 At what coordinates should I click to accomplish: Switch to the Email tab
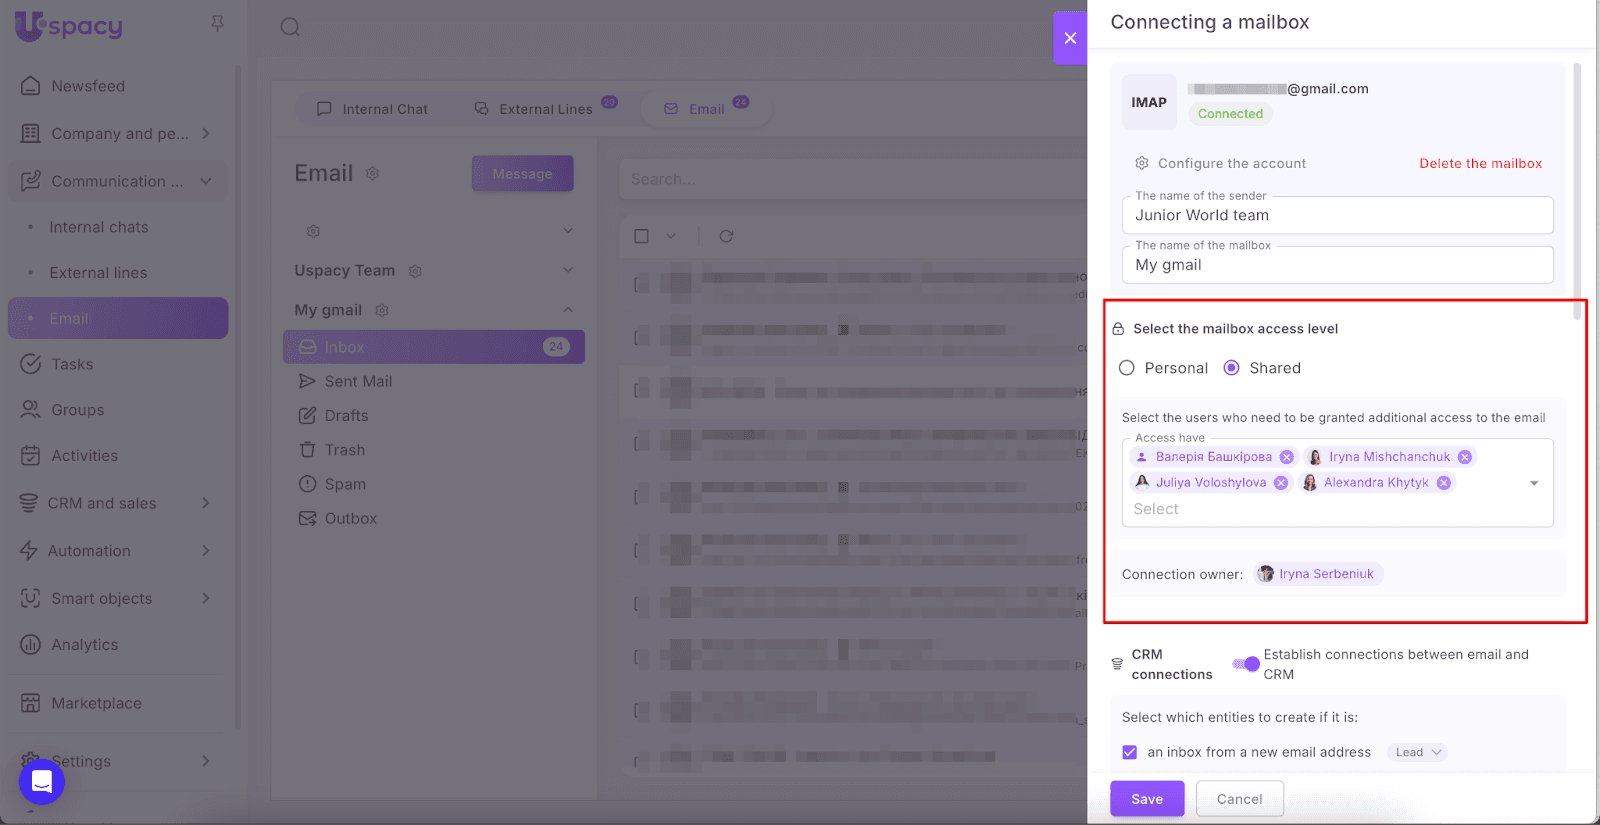pos(706,108)
